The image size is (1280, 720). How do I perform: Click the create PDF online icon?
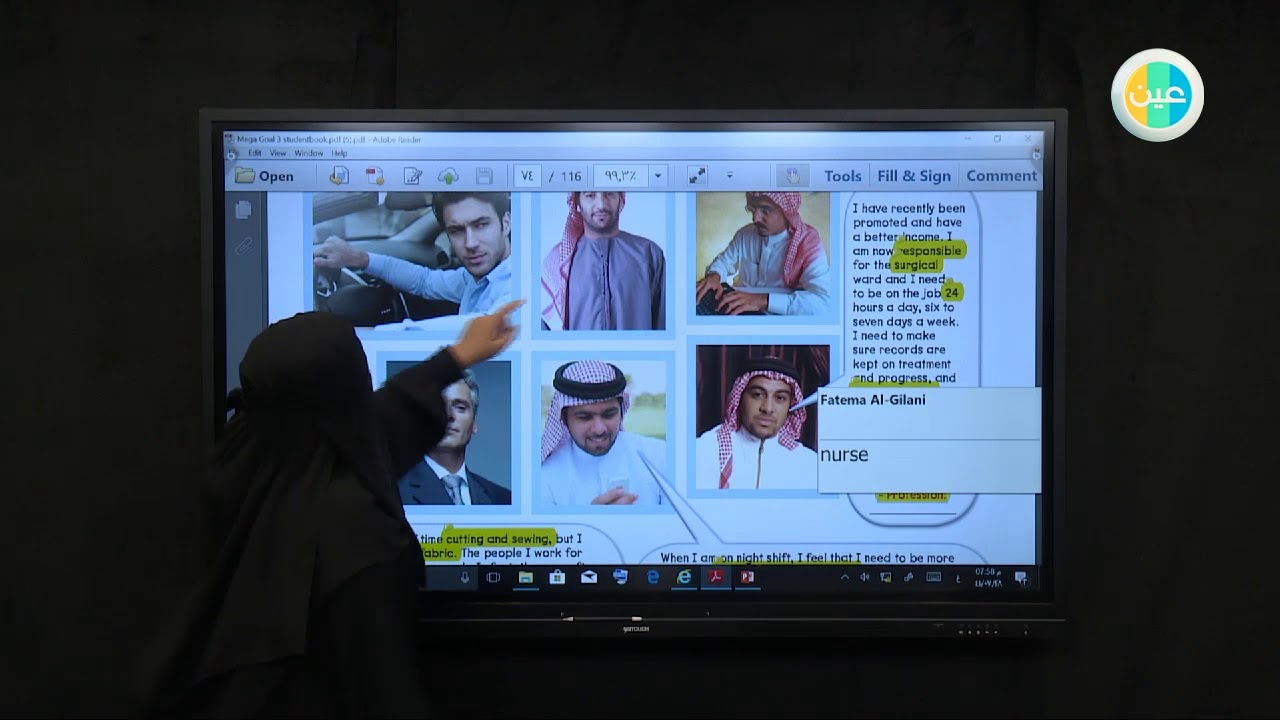coord(339,176)
